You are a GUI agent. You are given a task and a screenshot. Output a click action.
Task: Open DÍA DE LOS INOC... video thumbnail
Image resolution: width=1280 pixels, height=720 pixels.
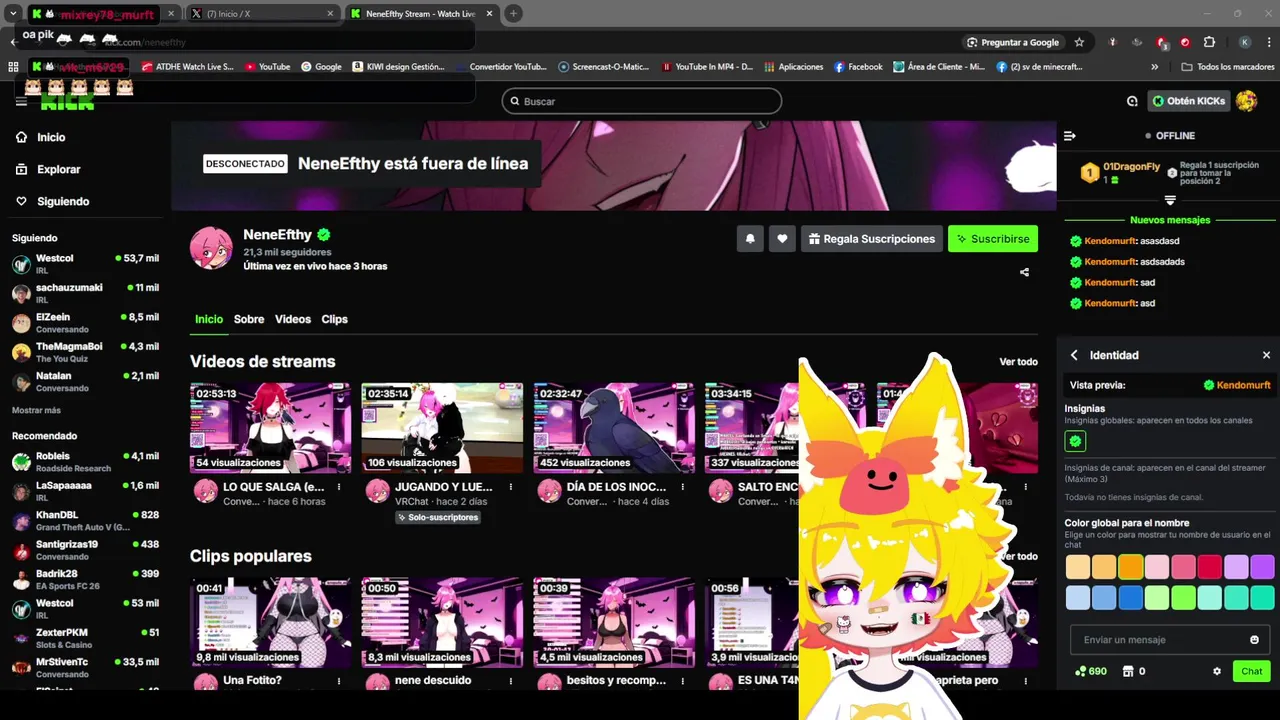[x=614, y=427]
